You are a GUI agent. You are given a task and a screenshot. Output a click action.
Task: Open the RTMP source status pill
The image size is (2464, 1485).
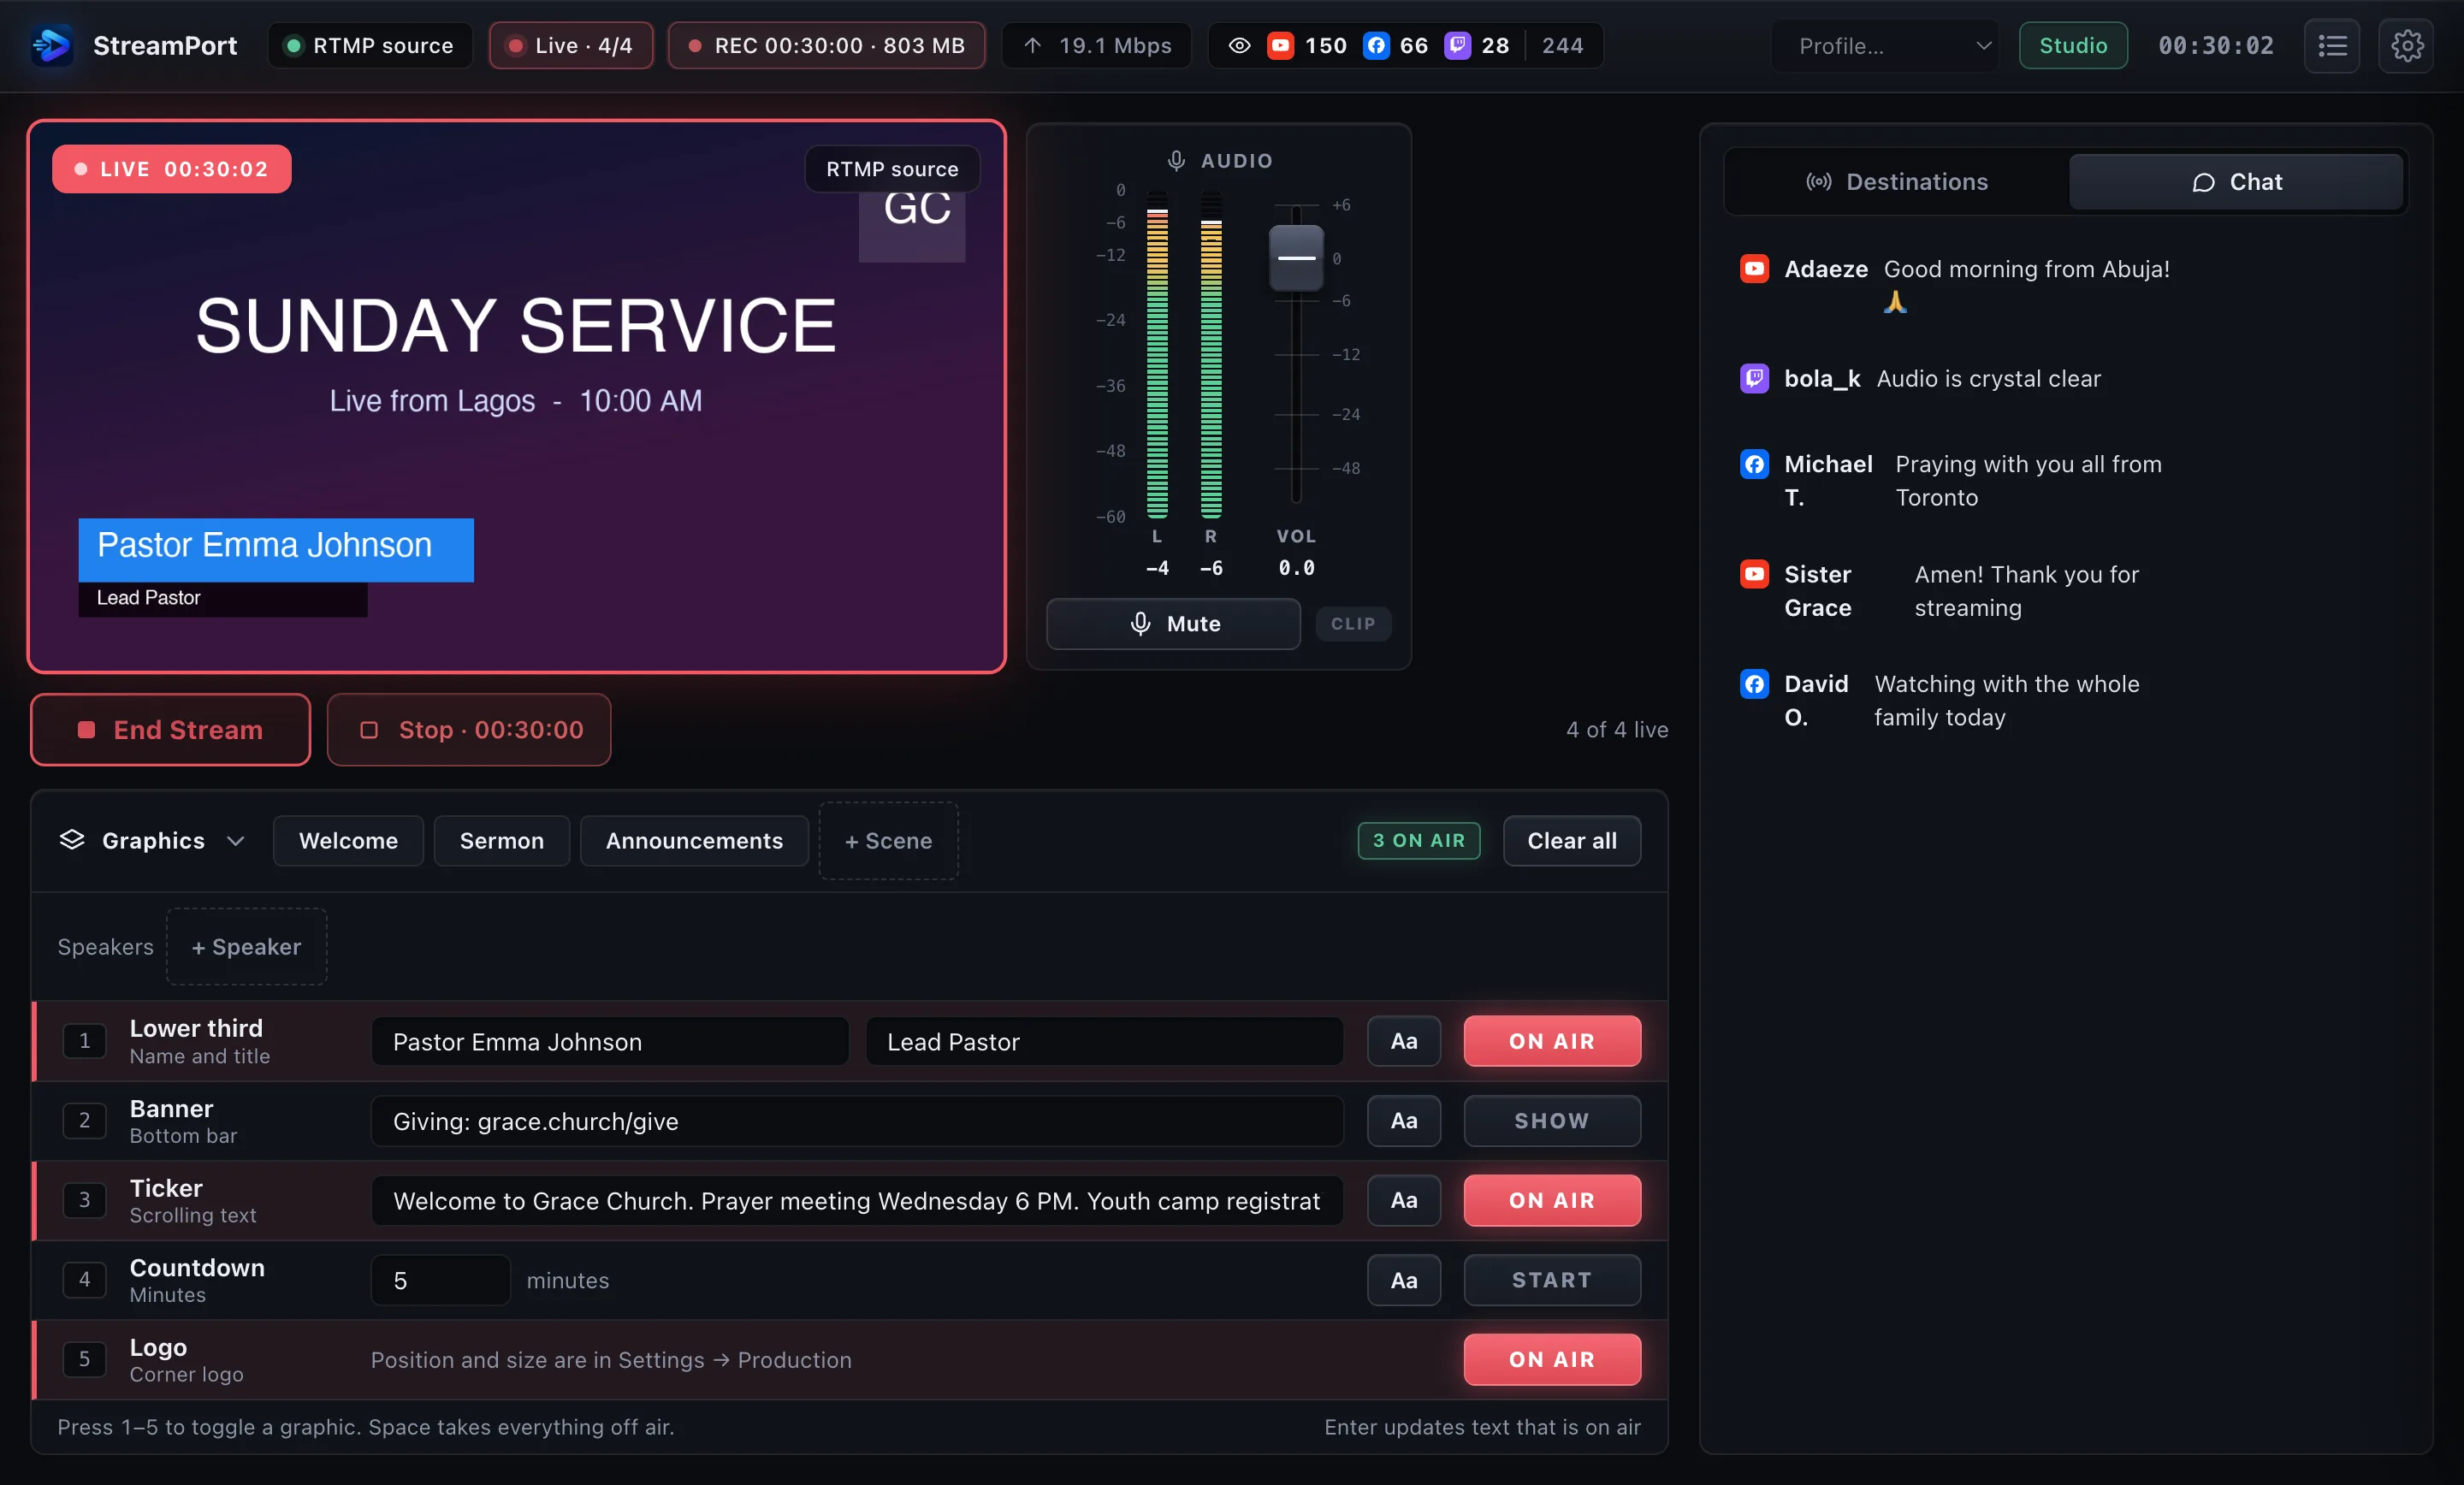[370, 46]
